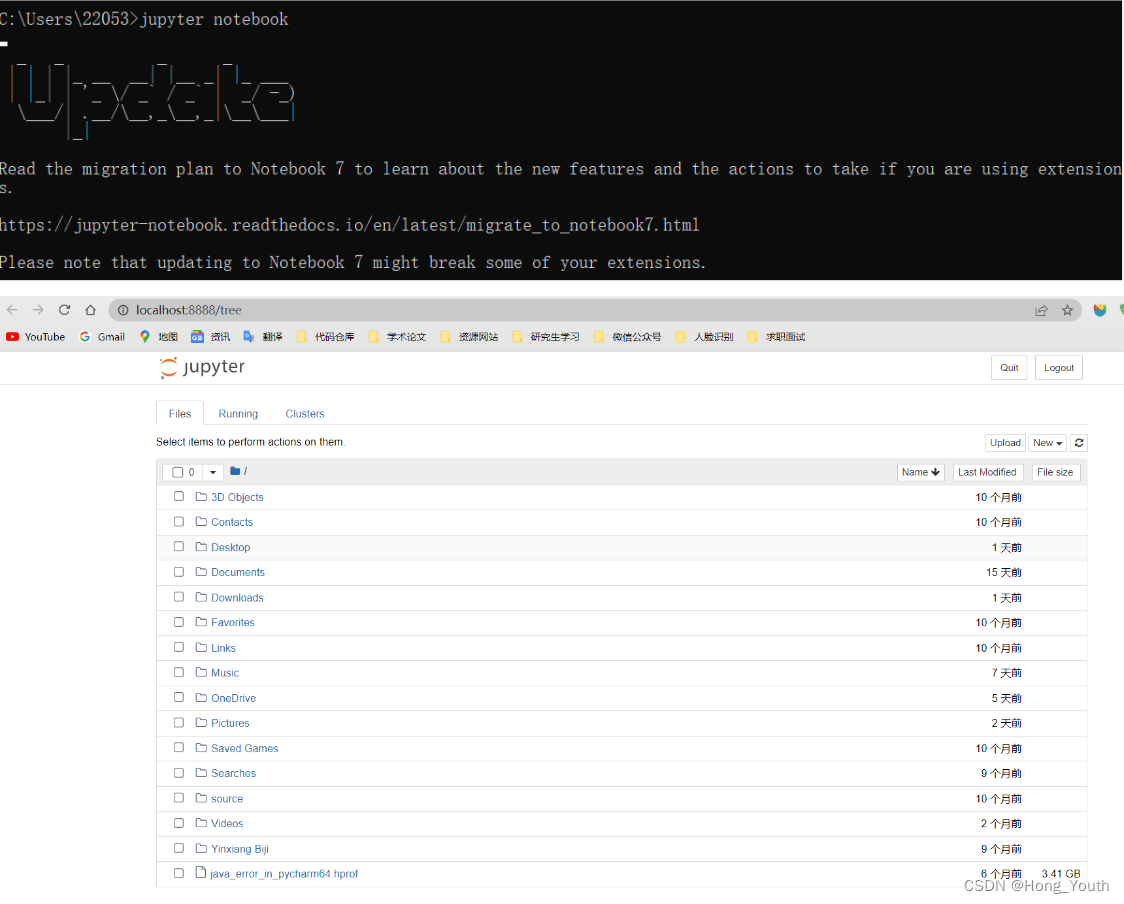Click the Upload button
This screenshot has width=1124, height=904.
tap(1005, 443)
